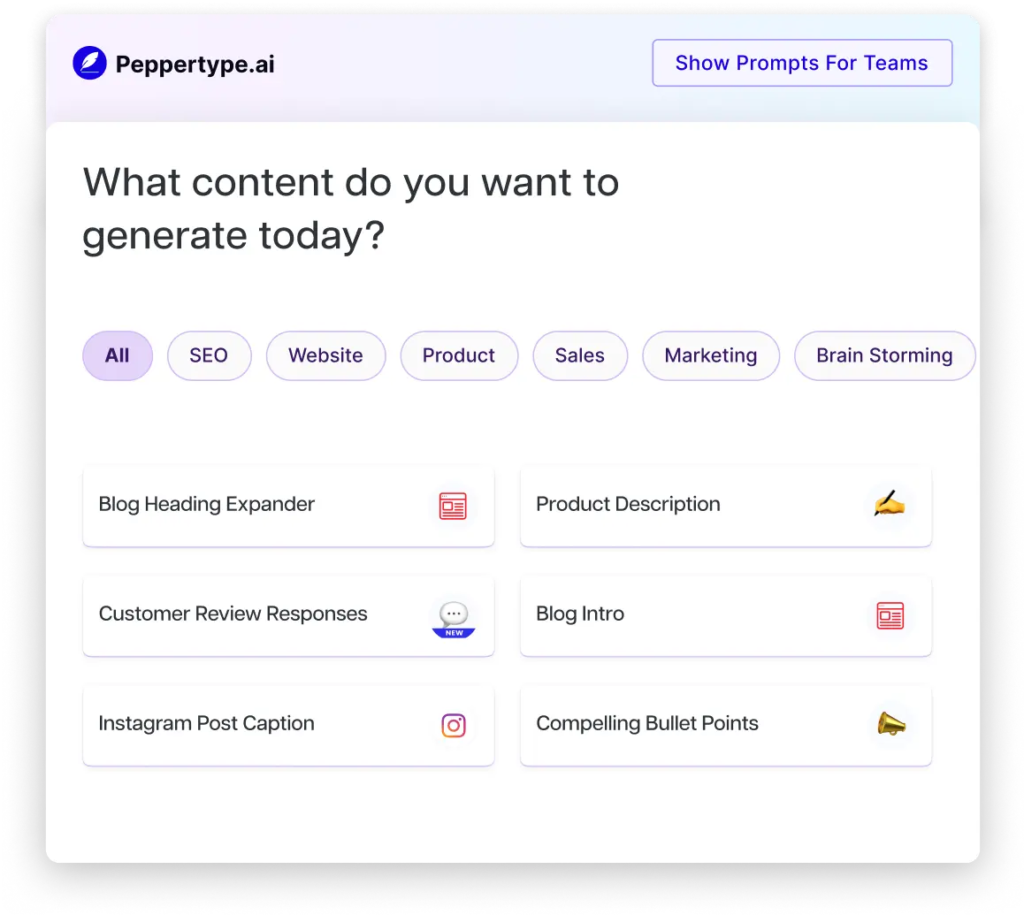Open the Blog Heading Expander template
This screenshot has width=1024, height=915.
(x=207, y=505)
